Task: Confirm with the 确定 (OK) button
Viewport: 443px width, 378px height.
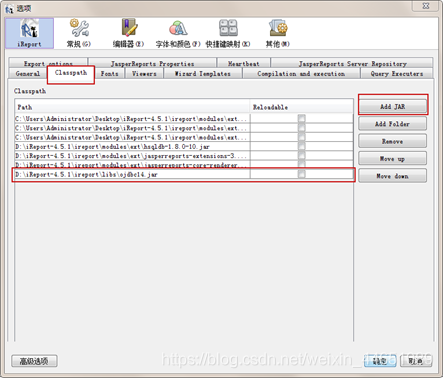Action: click(x=380, y=361)
